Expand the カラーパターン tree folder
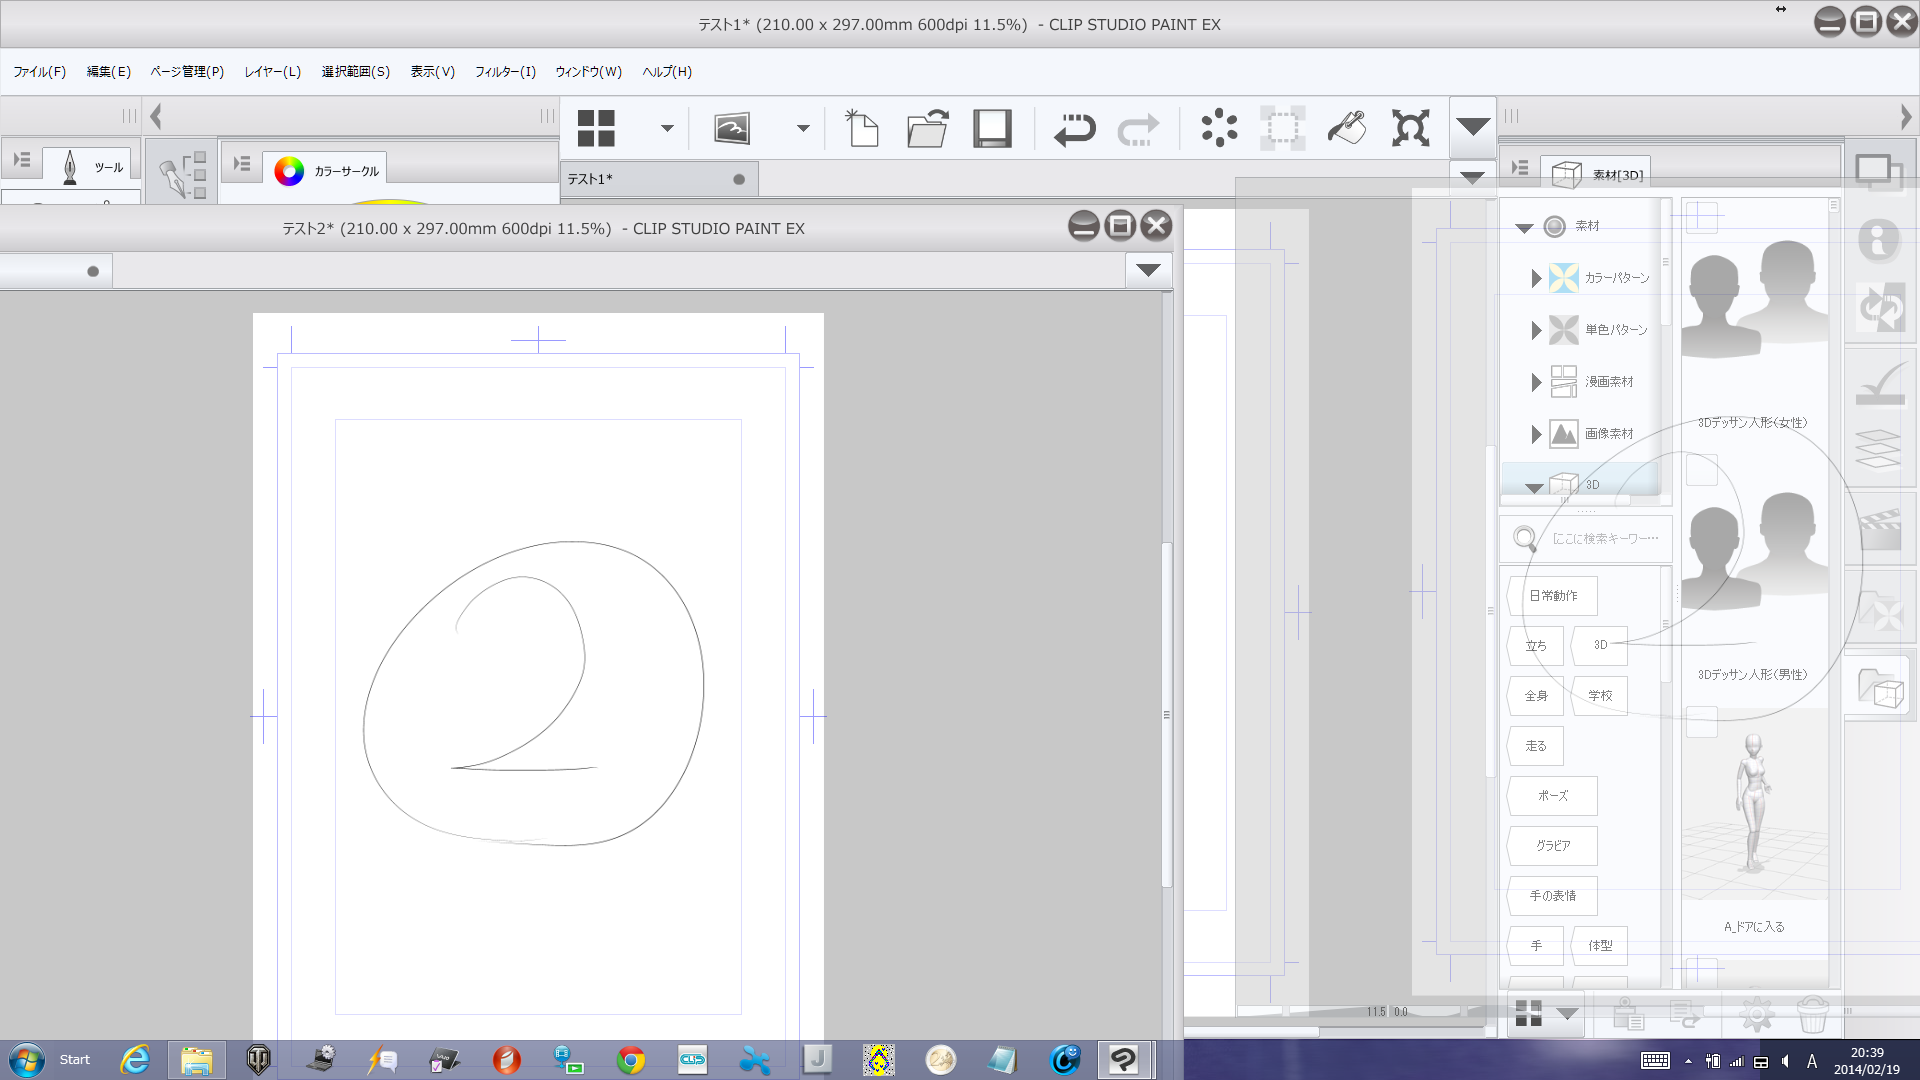Image resolution: width=1920 pixels, height=1080 pixels. point(1536,278)
